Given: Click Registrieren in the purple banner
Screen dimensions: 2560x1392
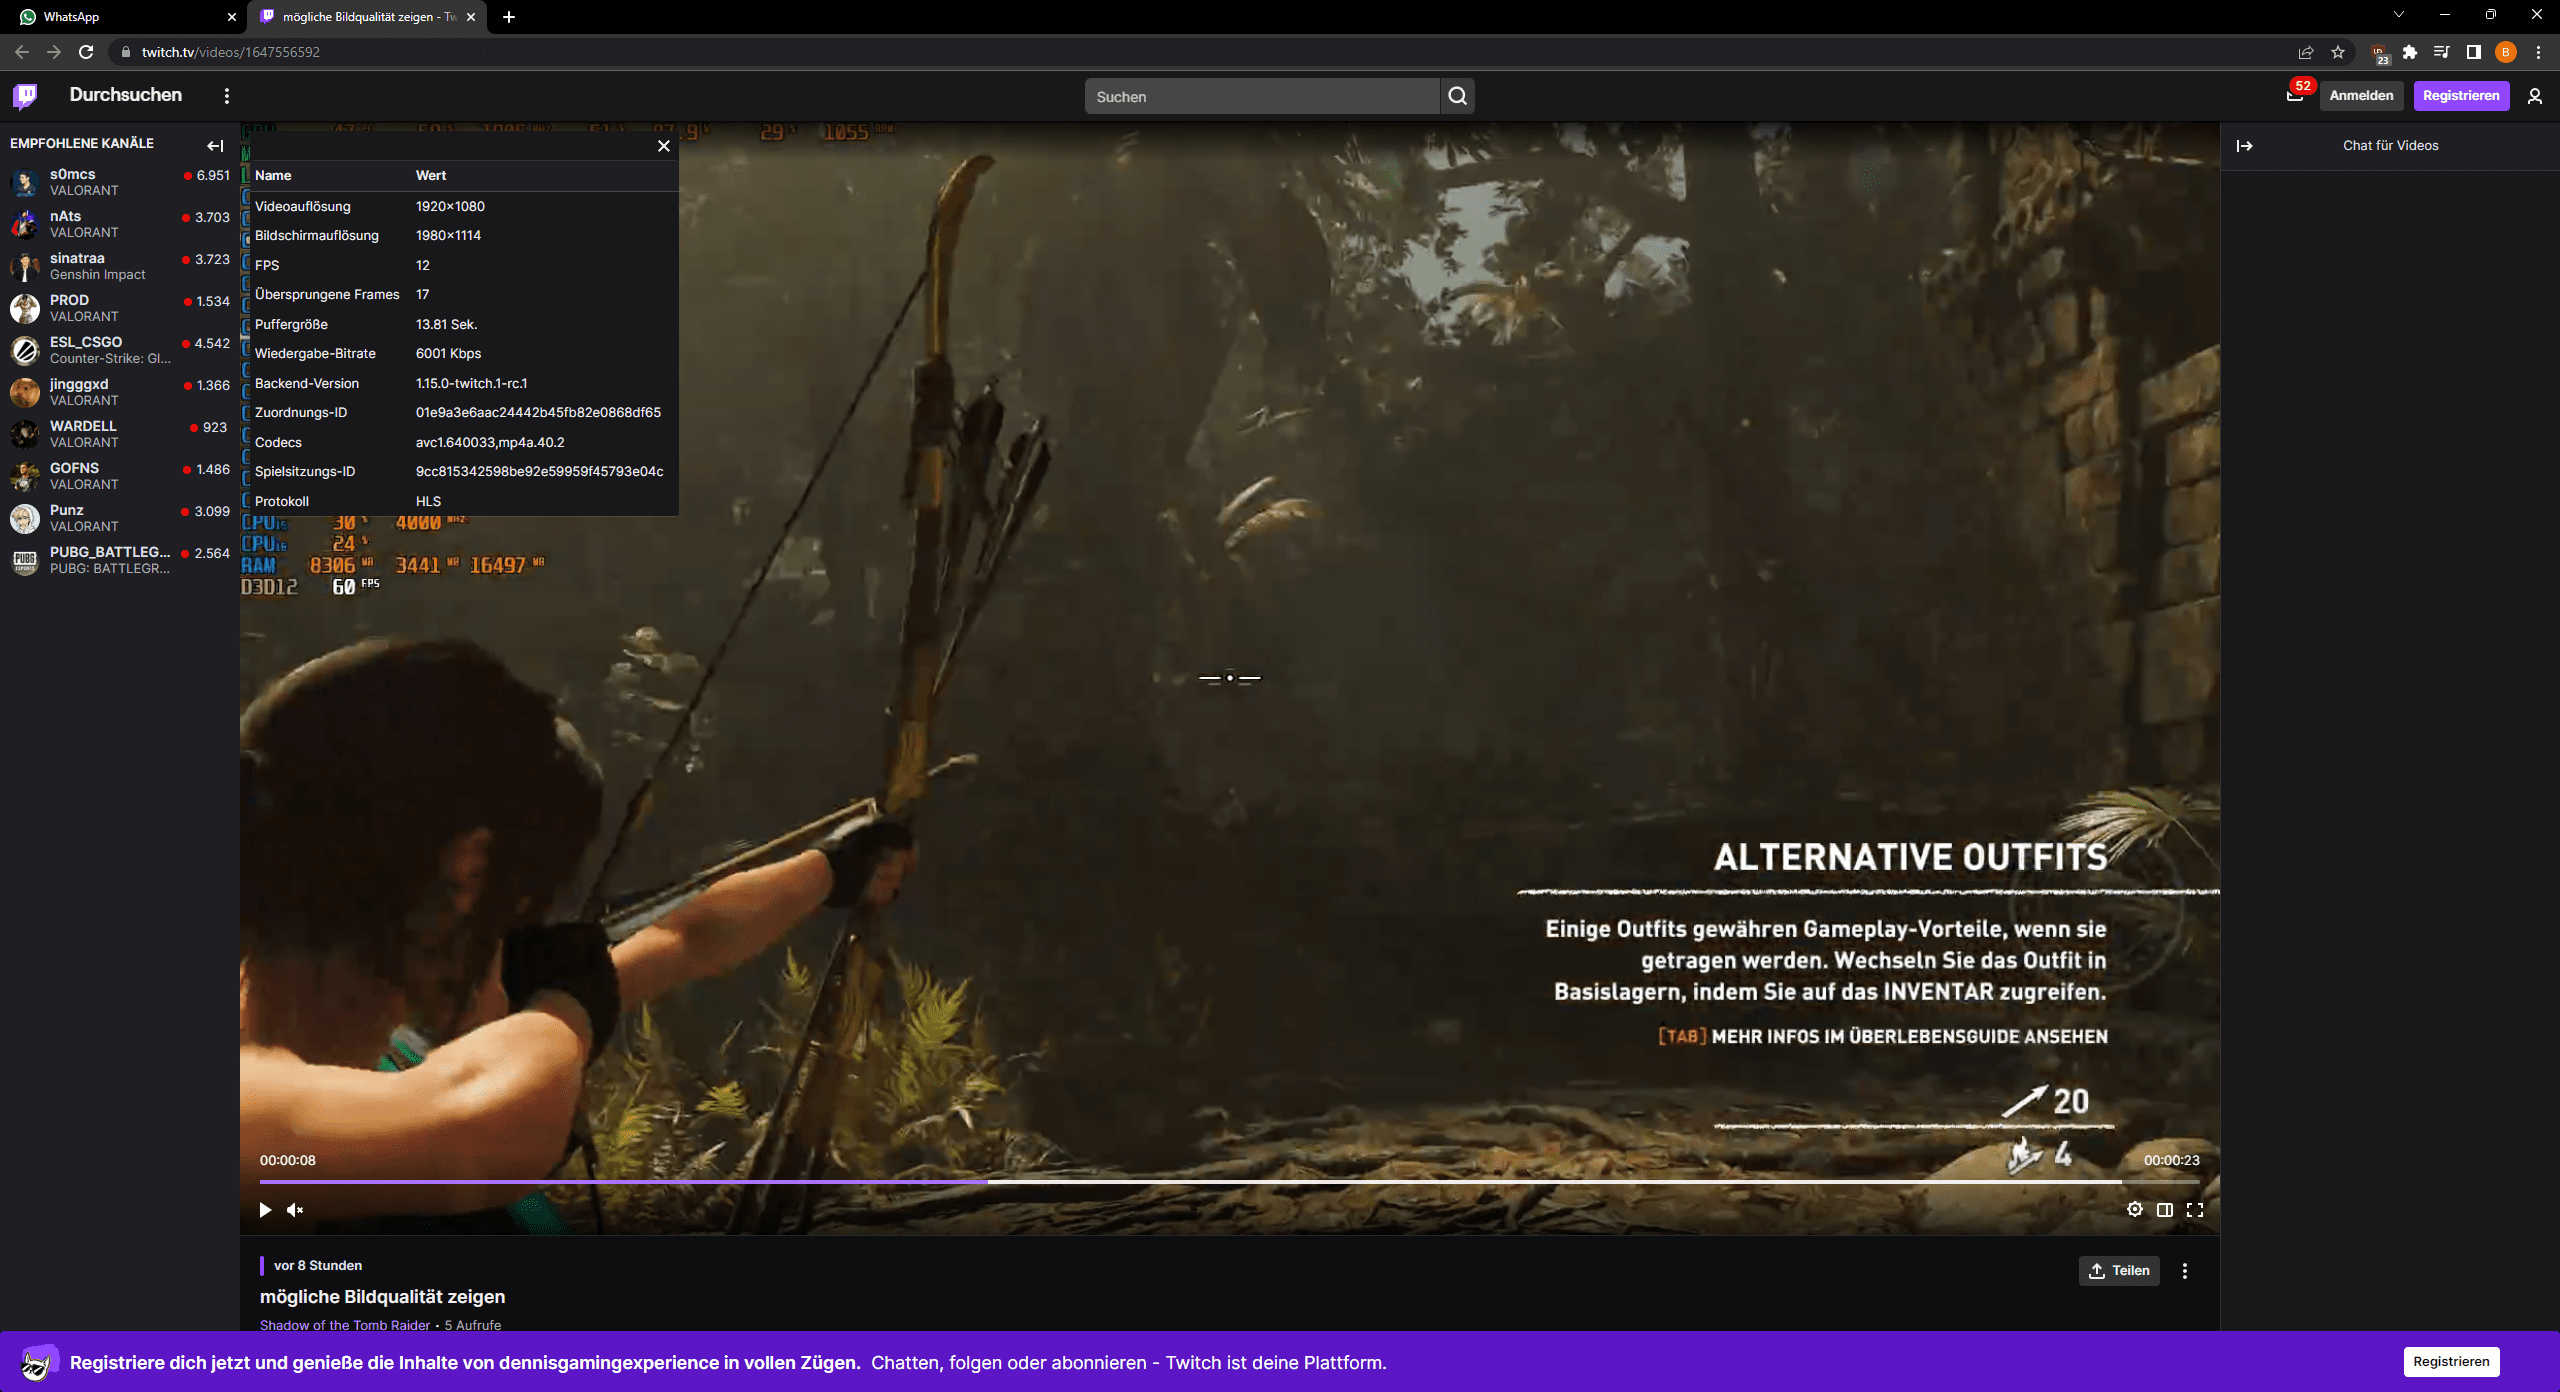Looking at the screenshot, I should point(2451,1361).
